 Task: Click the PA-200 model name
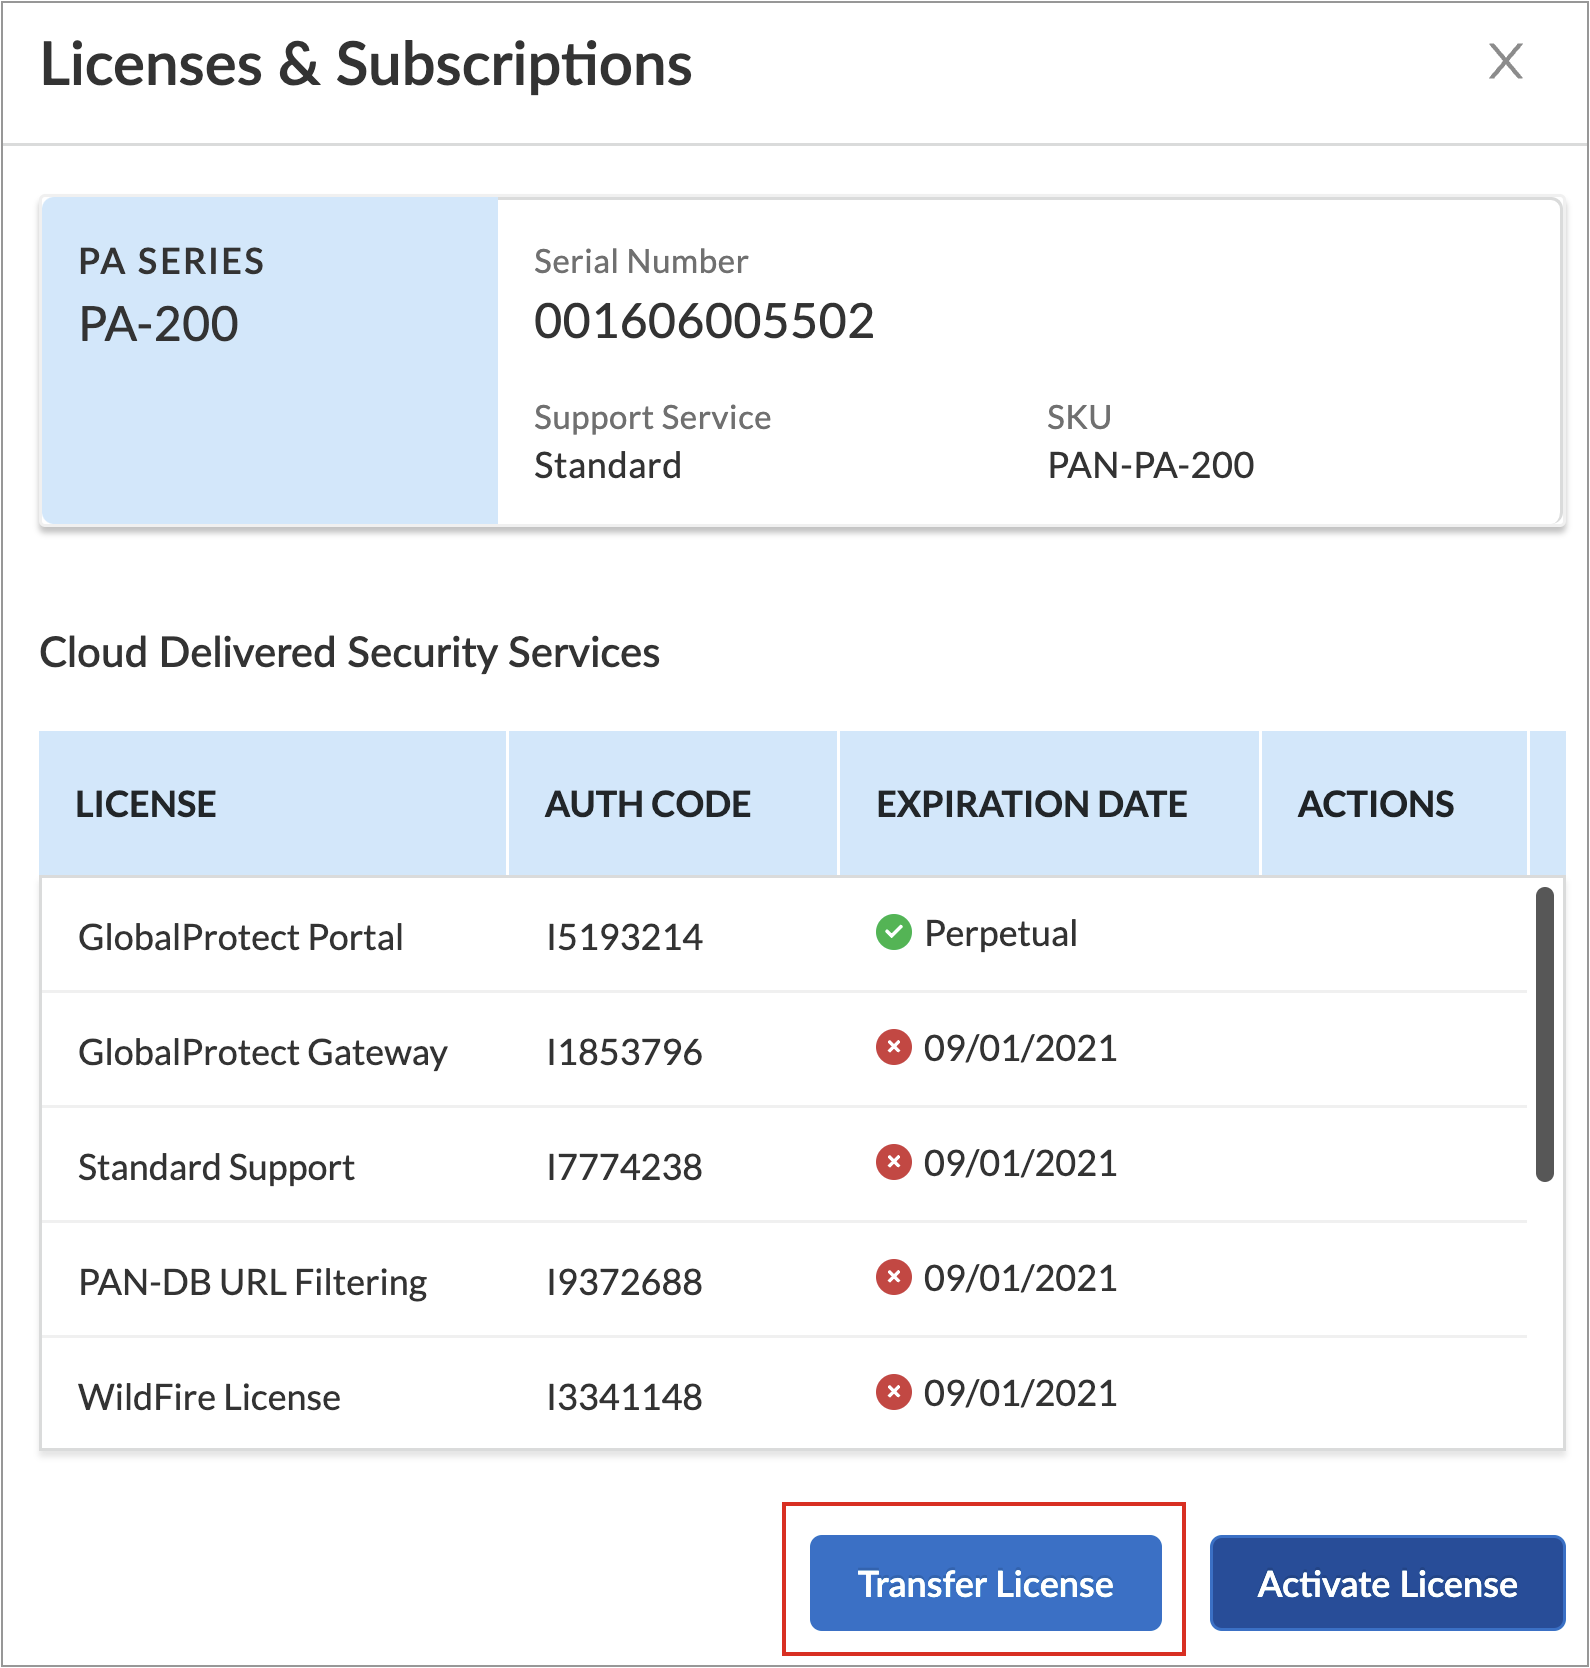click(159, 324)
